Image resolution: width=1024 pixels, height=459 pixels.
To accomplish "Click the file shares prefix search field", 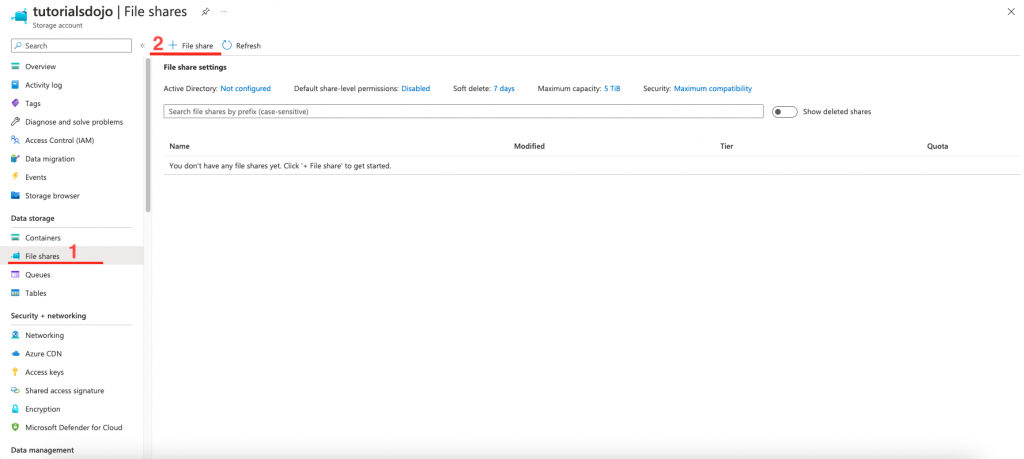I will (463, 112).
